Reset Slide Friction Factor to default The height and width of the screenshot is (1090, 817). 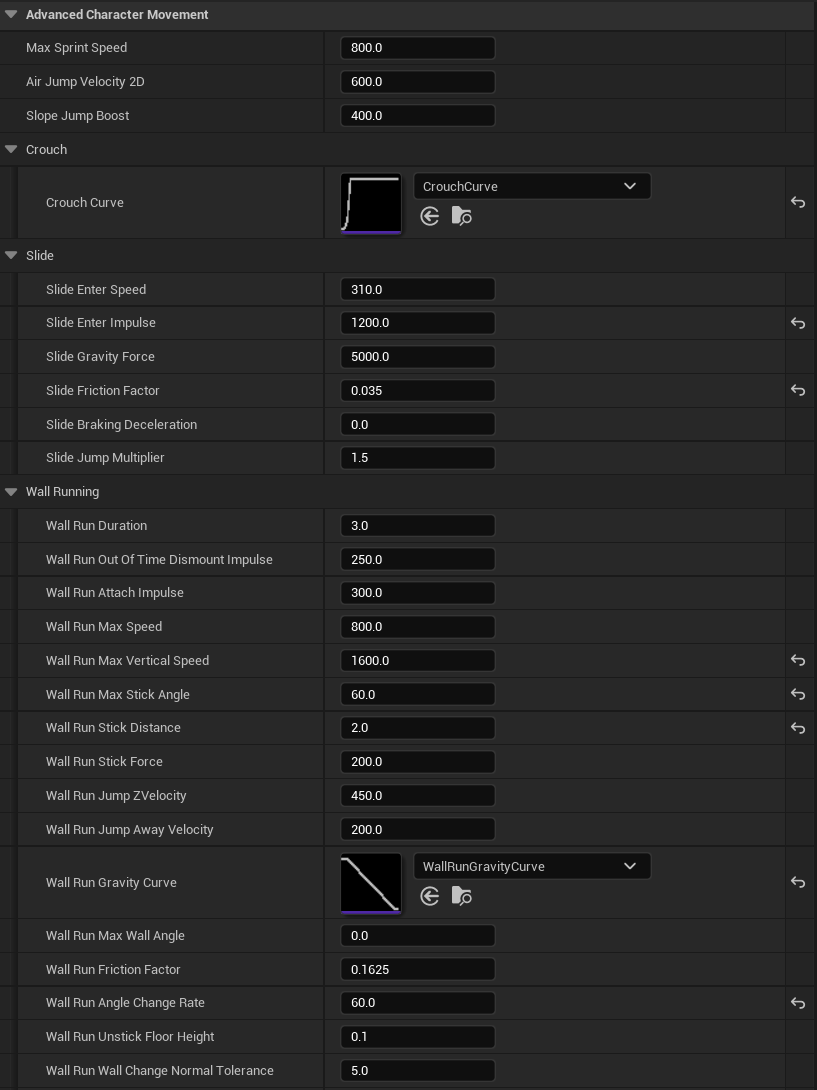click(x=798, y=391)
